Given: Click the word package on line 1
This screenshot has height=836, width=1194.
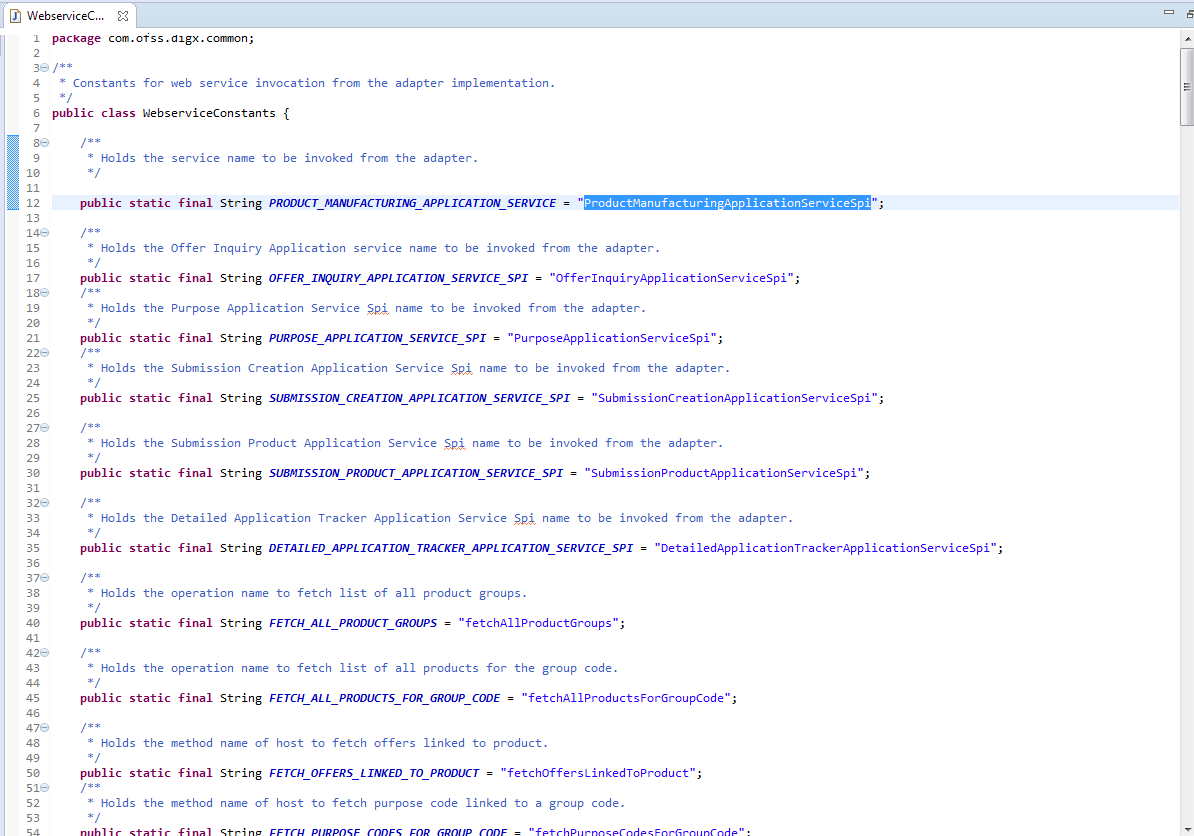Looking at the screenshot, I should coord(76,38).
